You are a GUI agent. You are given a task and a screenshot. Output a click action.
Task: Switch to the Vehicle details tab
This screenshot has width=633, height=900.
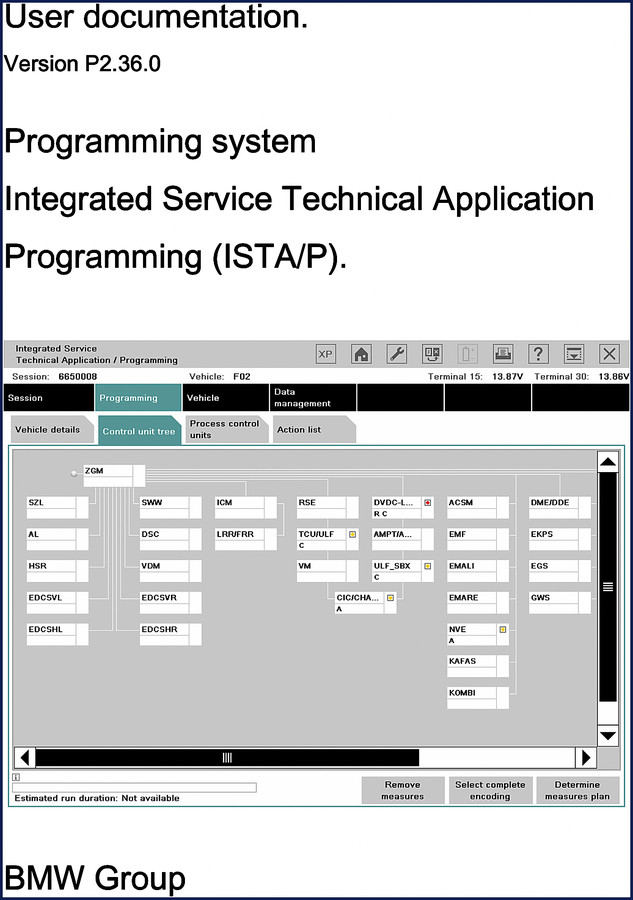(52, 429)
